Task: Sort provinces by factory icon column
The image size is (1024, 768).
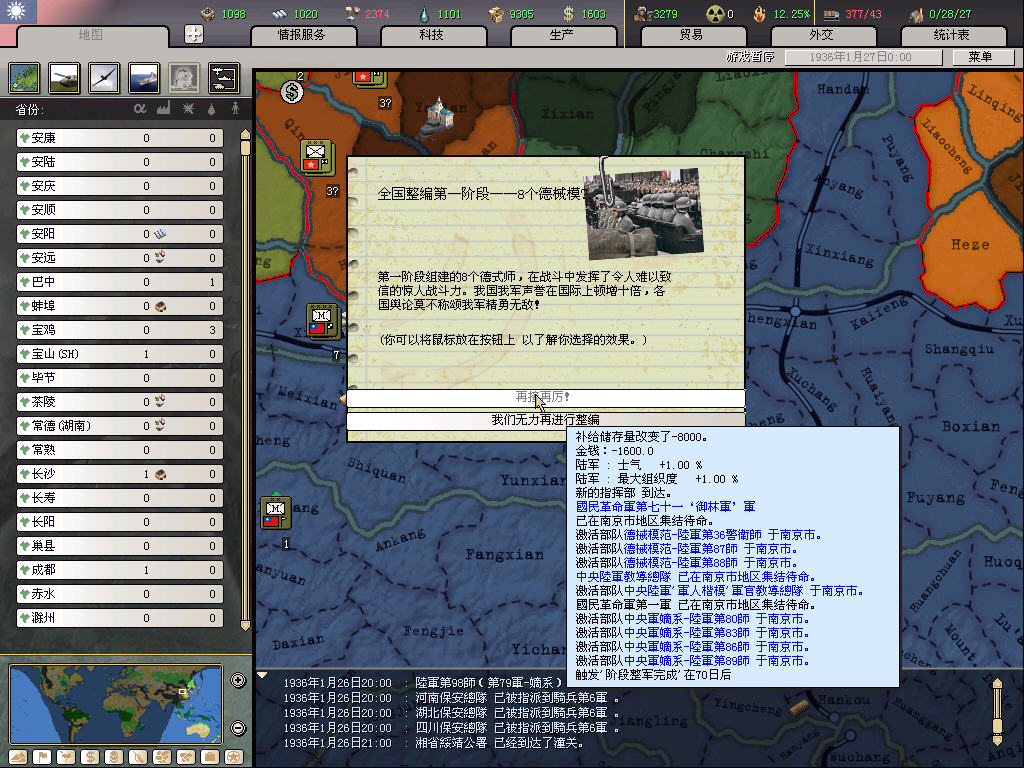Action: [x=163, y=108]
